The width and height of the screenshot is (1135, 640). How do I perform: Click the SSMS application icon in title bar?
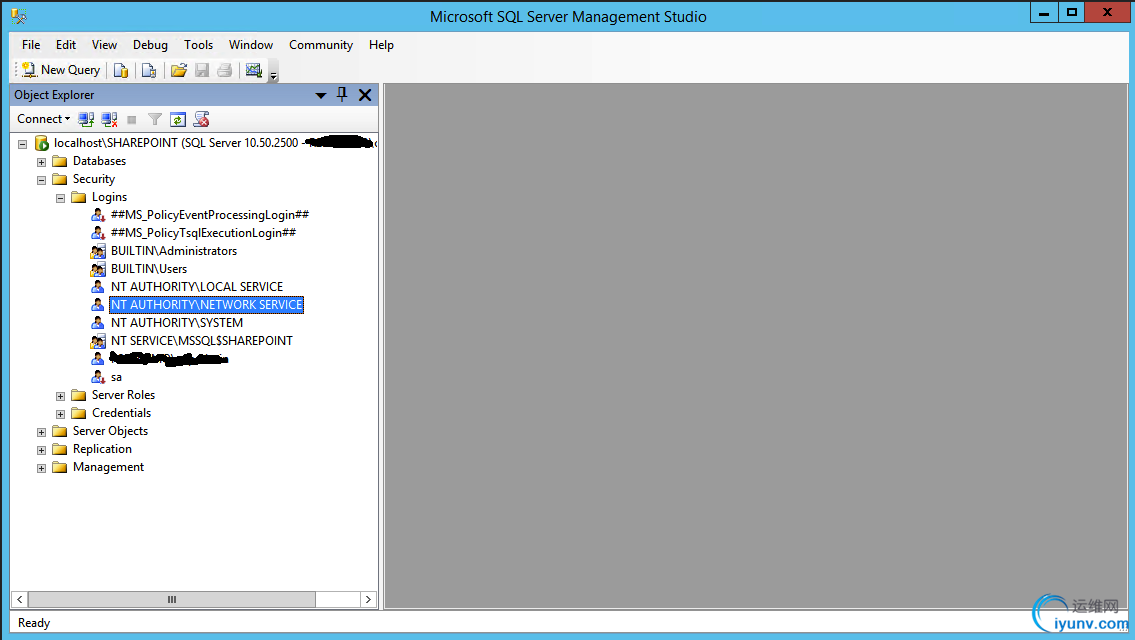coord(19,16)
